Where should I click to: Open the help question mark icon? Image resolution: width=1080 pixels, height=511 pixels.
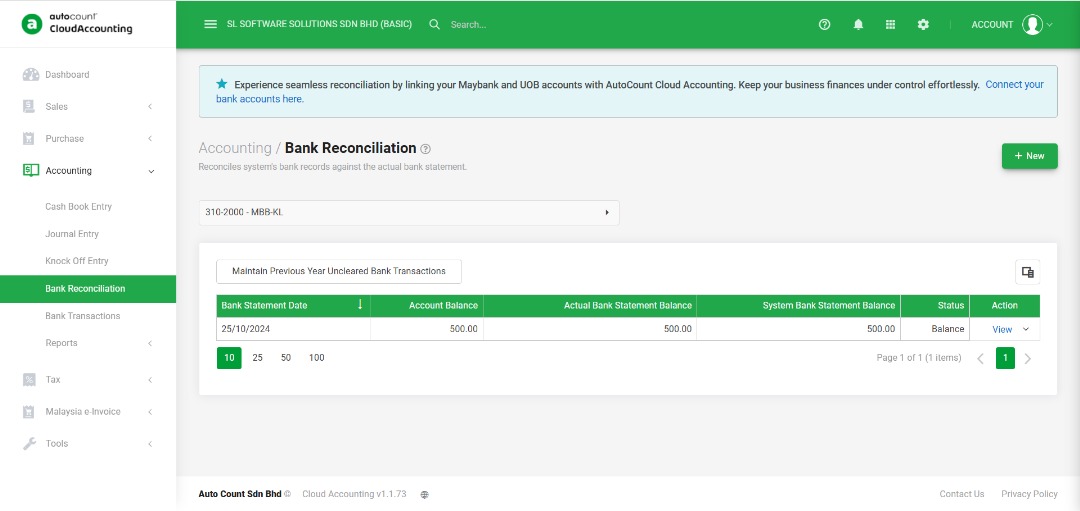(x=824, y=24)
